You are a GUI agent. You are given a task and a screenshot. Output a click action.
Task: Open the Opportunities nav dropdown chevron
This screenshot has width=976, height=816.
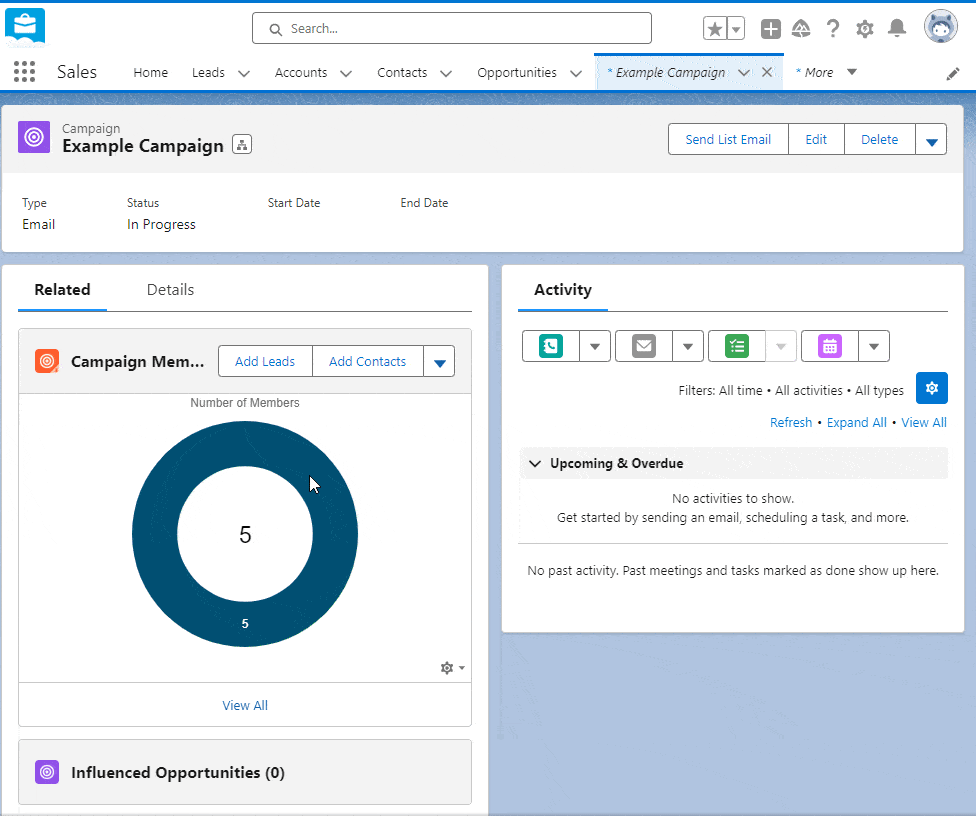576,73
